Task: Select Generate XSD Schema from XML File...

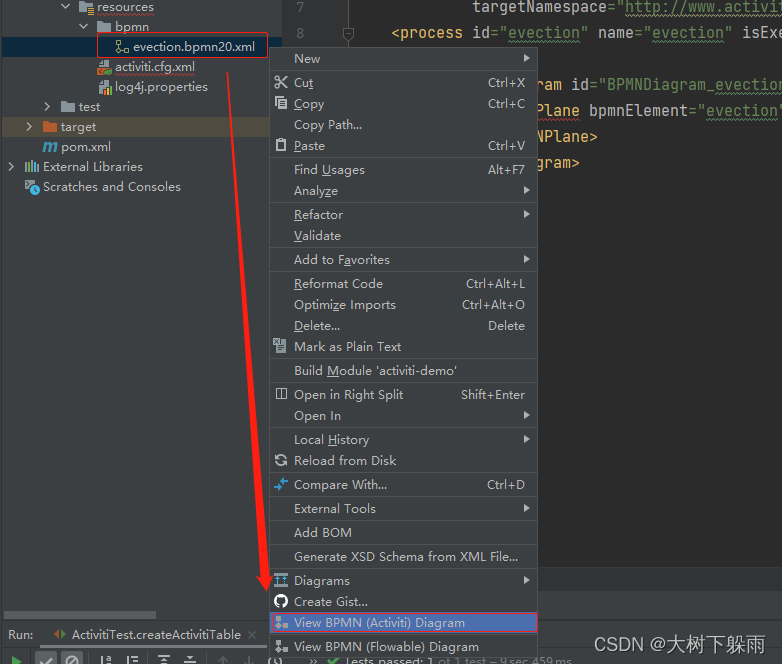Action: (403, 556)
